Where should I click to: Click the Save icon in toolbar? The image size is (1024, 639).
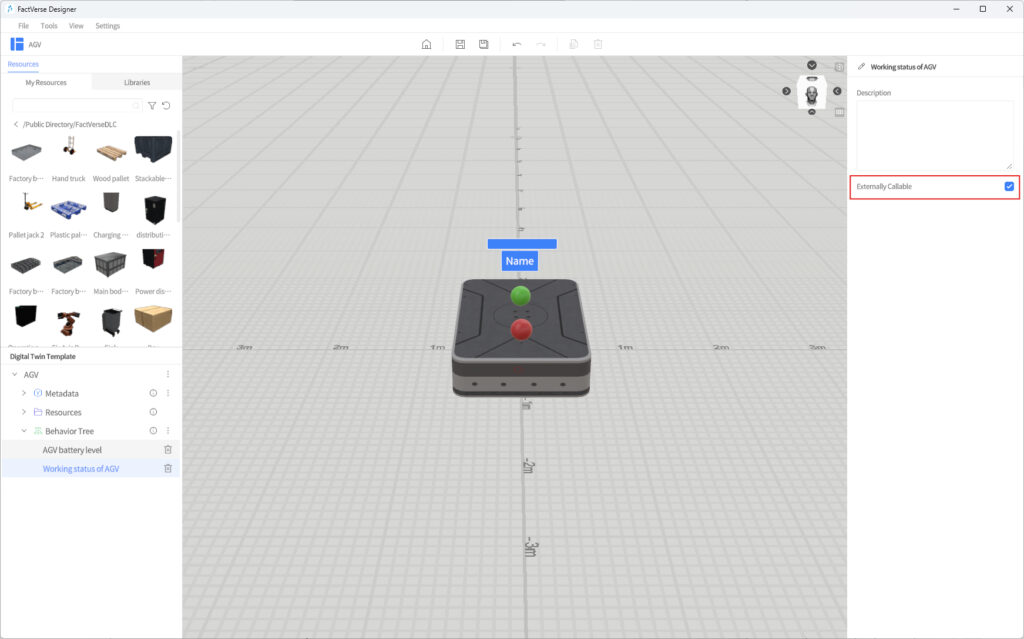pyautogui.click(x=460, y=44)
